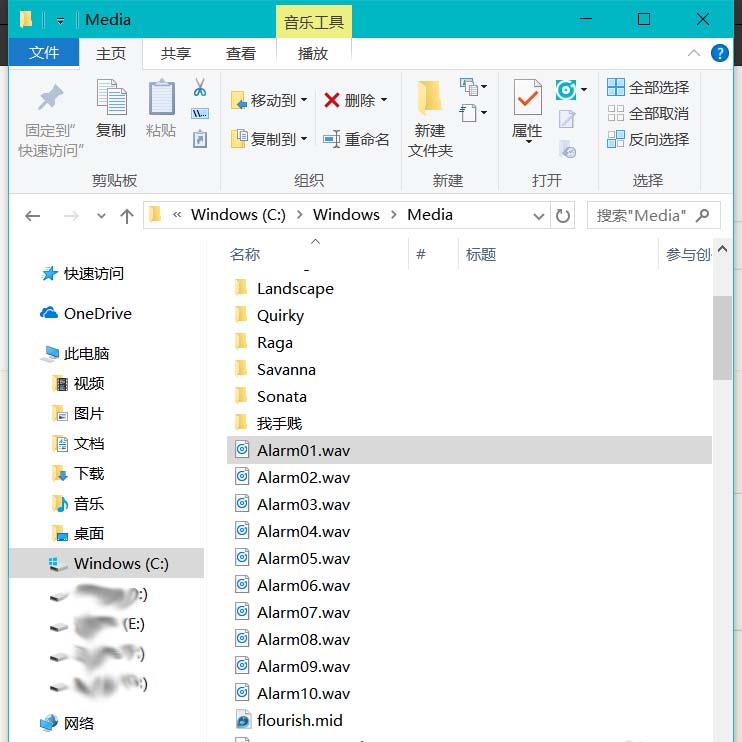This screenshot has height=742, width=742.
Task: Go up one folder level arrow
Action: [126, 216]
